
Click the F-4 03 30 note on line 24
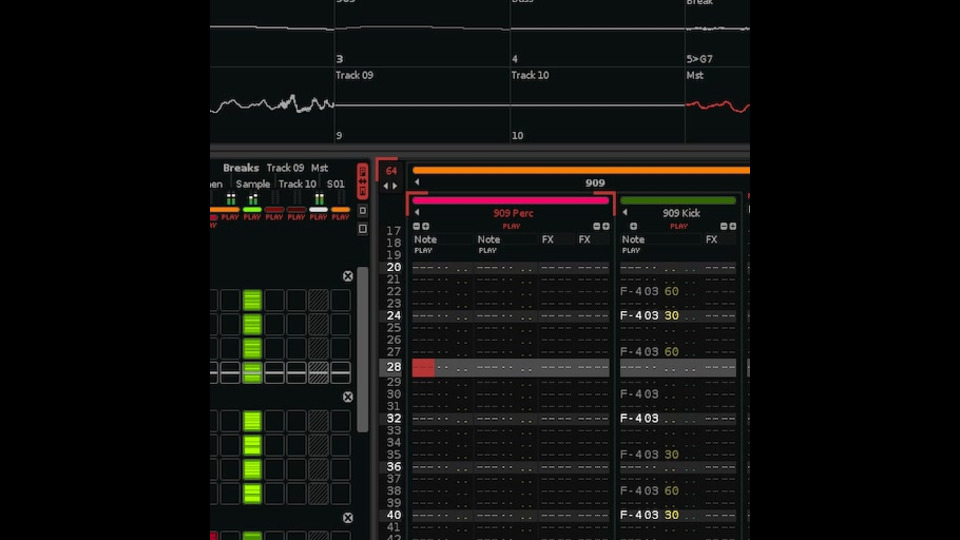click(649, 316)
